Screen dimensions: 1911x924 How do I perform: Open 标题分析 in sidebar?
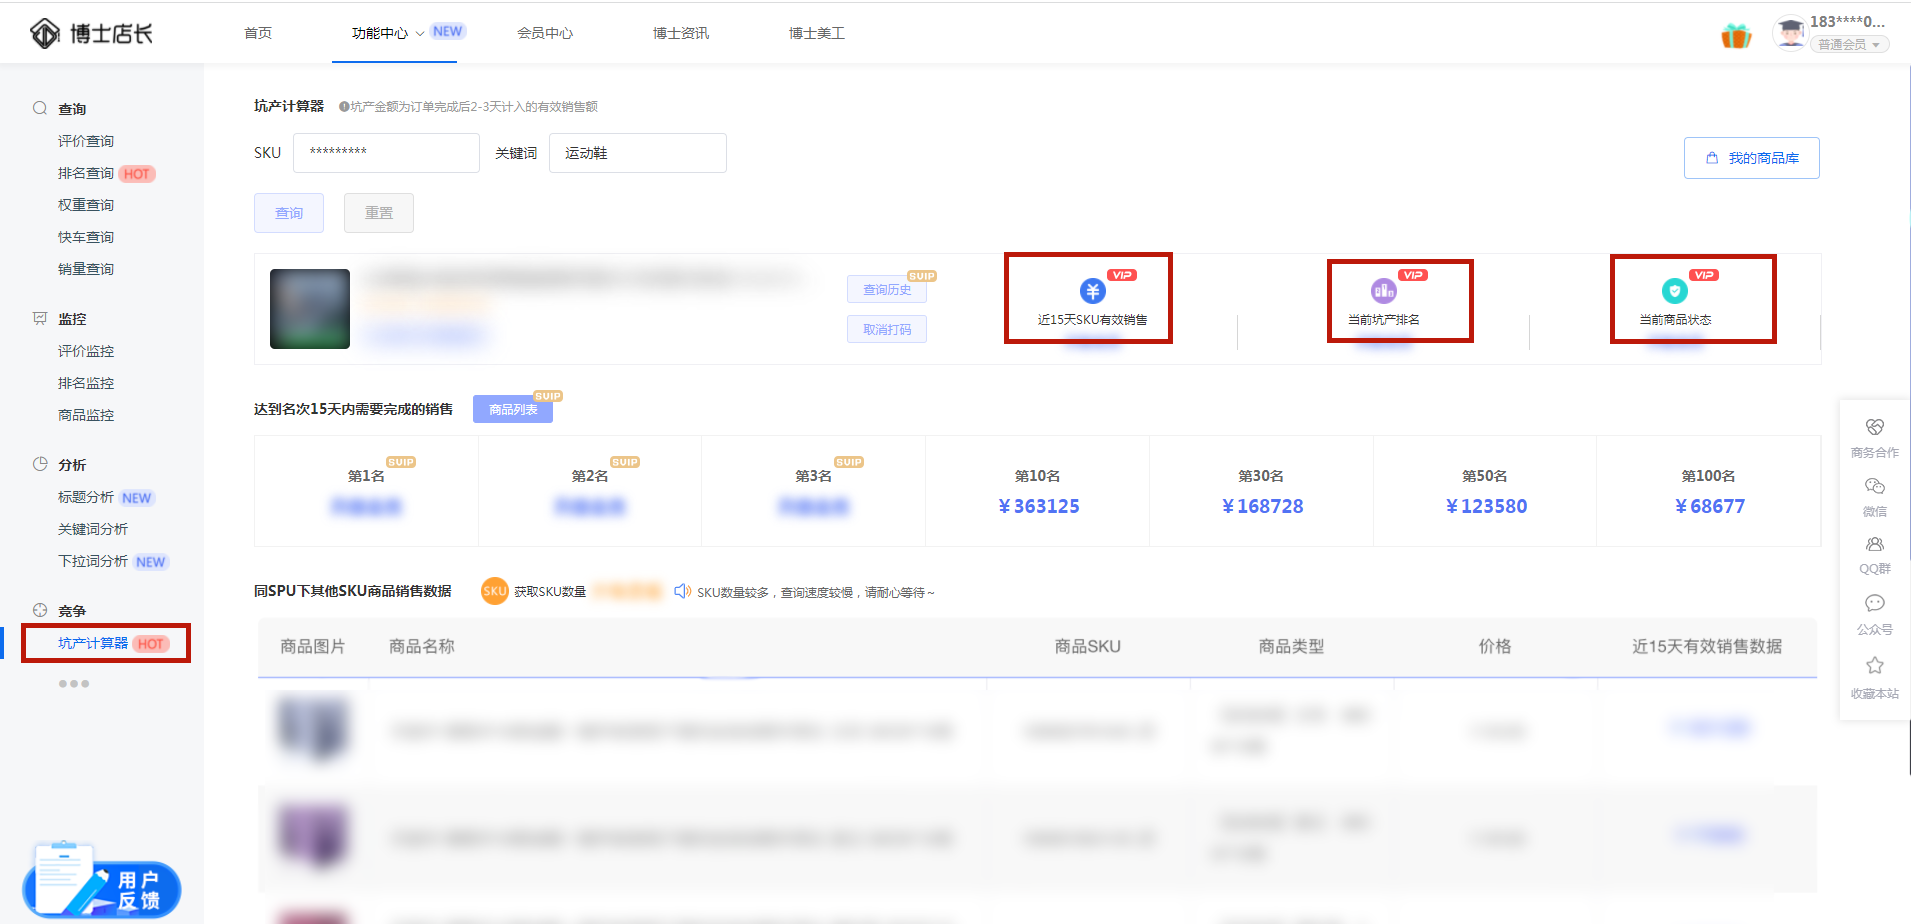coord(86,497)
